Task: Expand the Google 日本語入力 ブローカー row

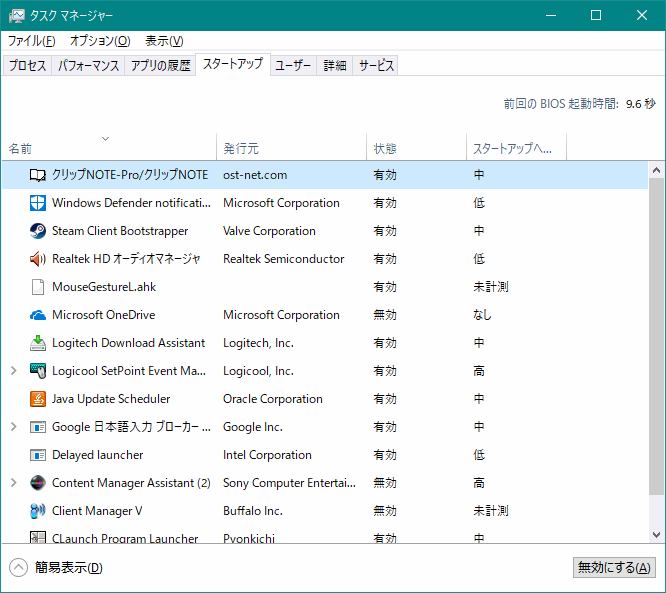Action: click(x=14, y=427)
